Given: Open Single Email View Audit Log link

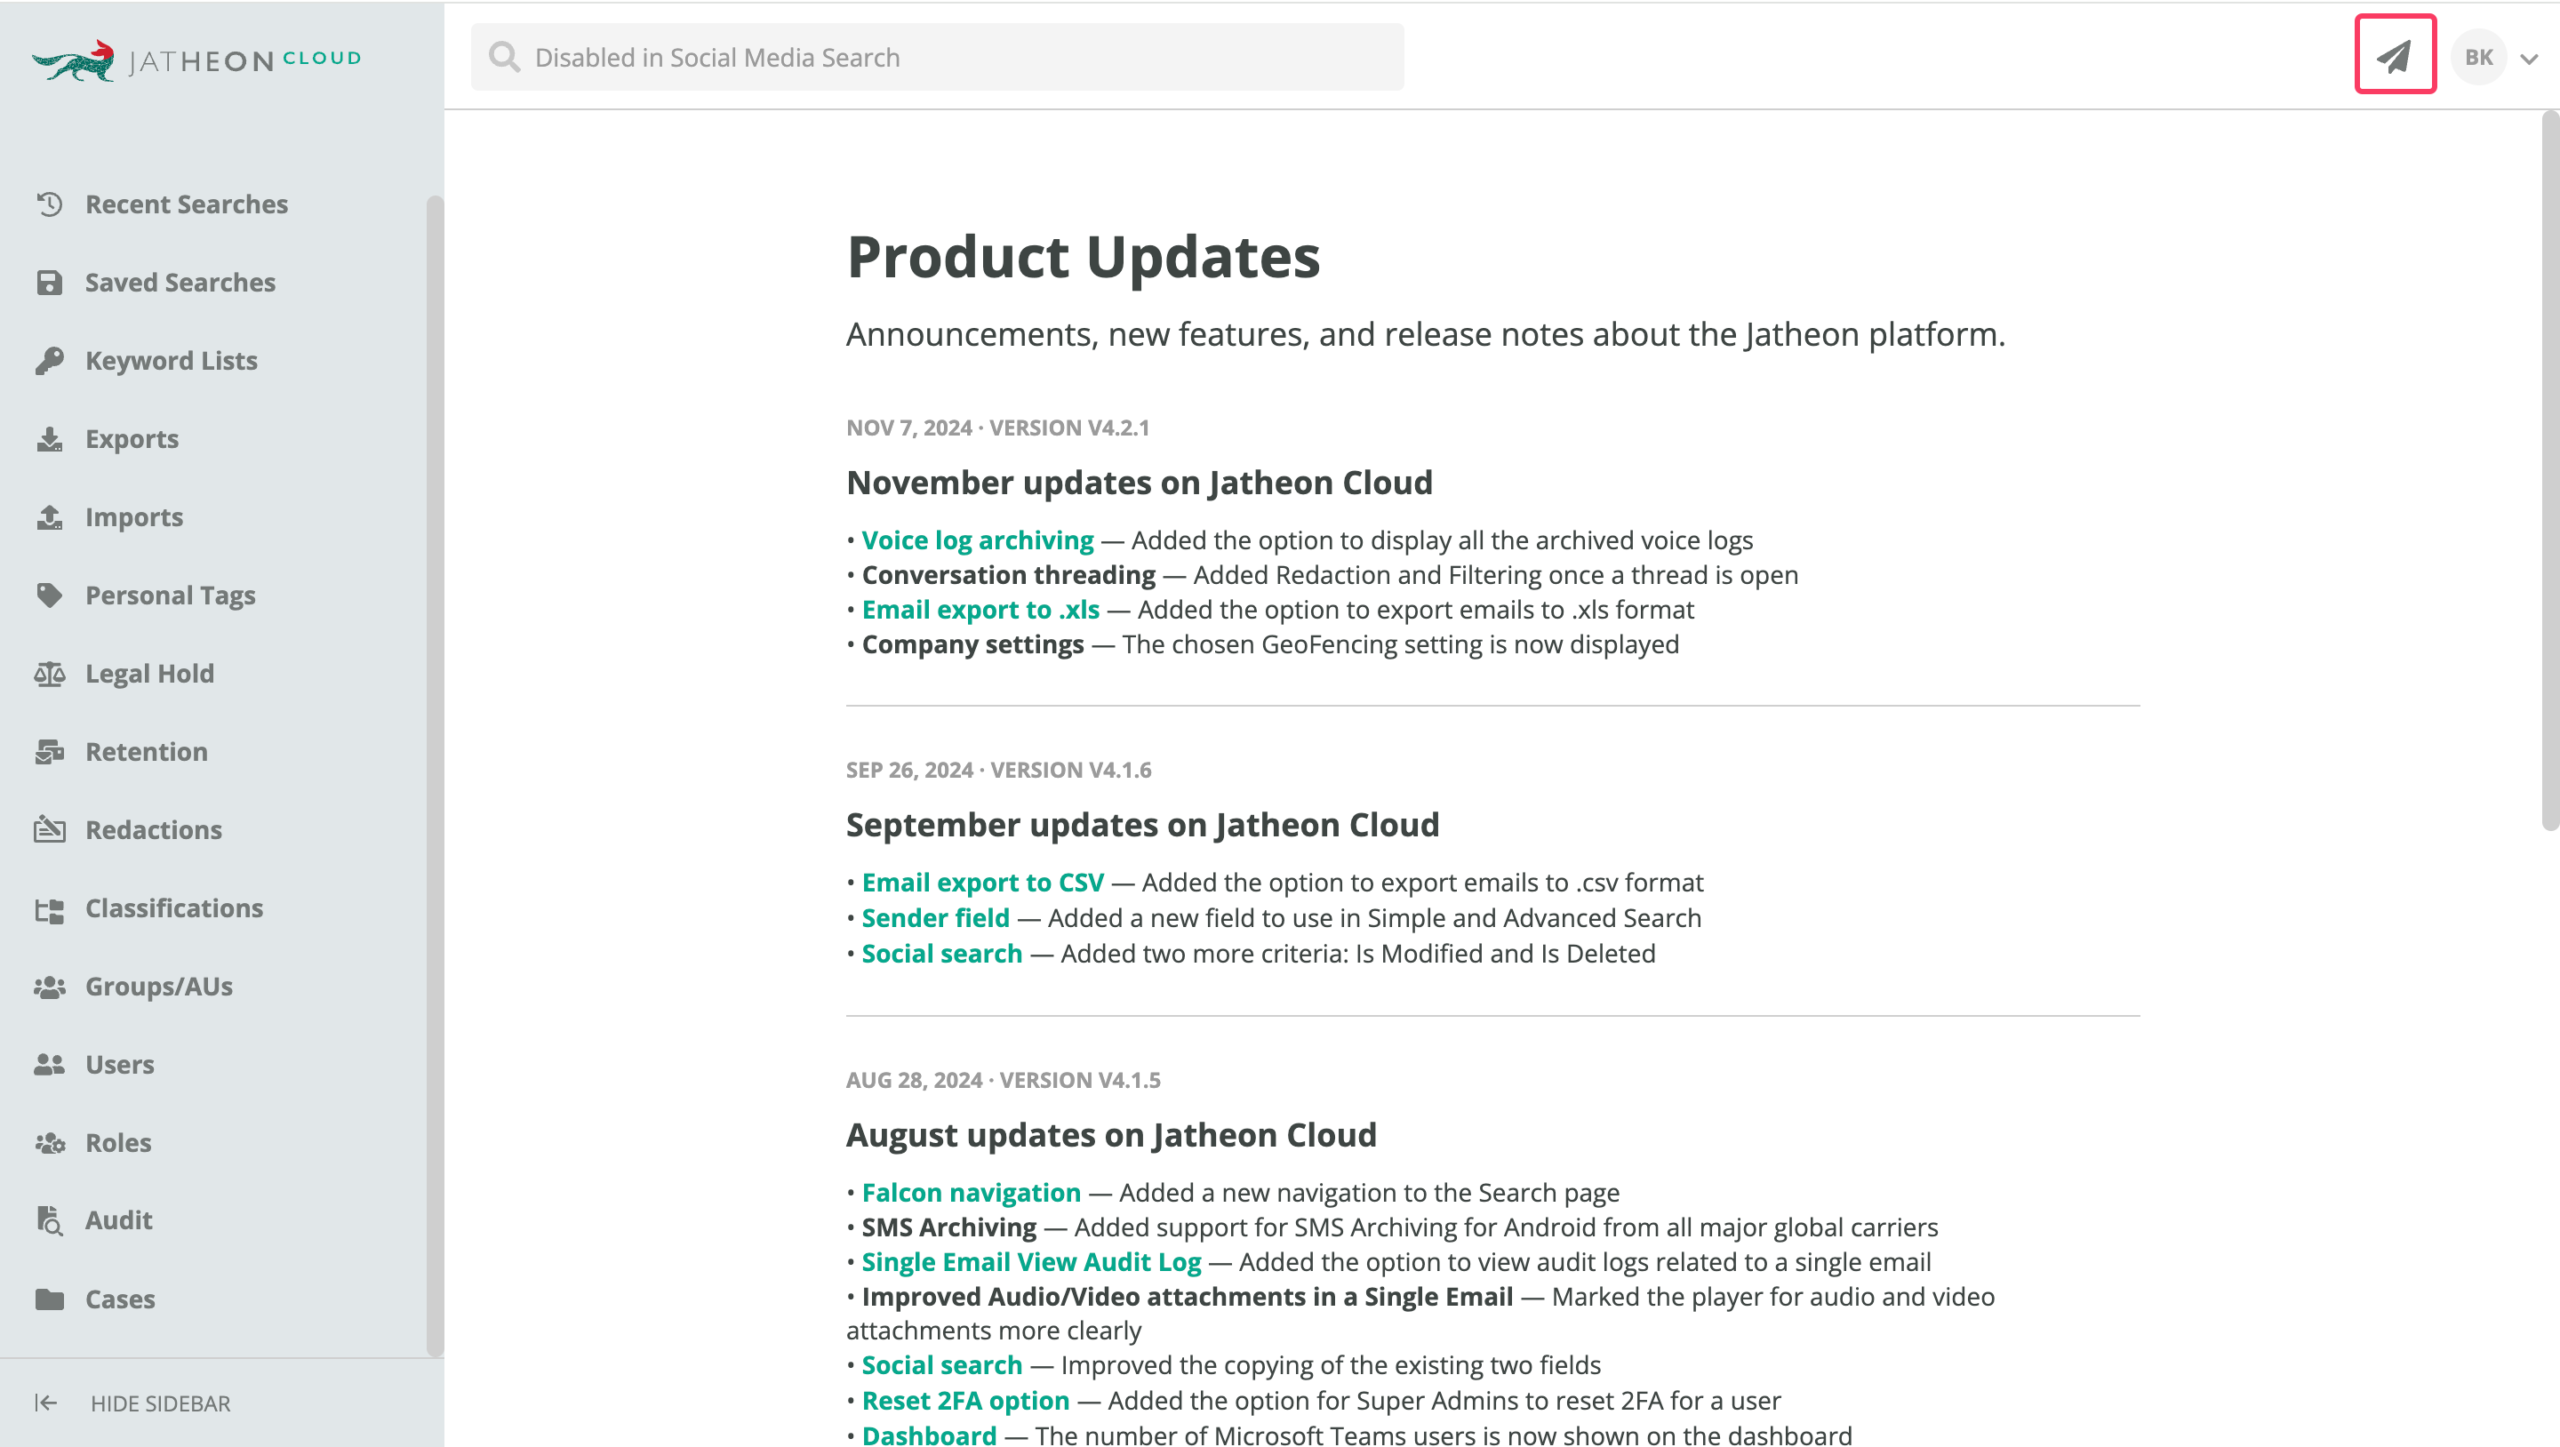Looking at the screenshot, I should coord(1031,1262).
